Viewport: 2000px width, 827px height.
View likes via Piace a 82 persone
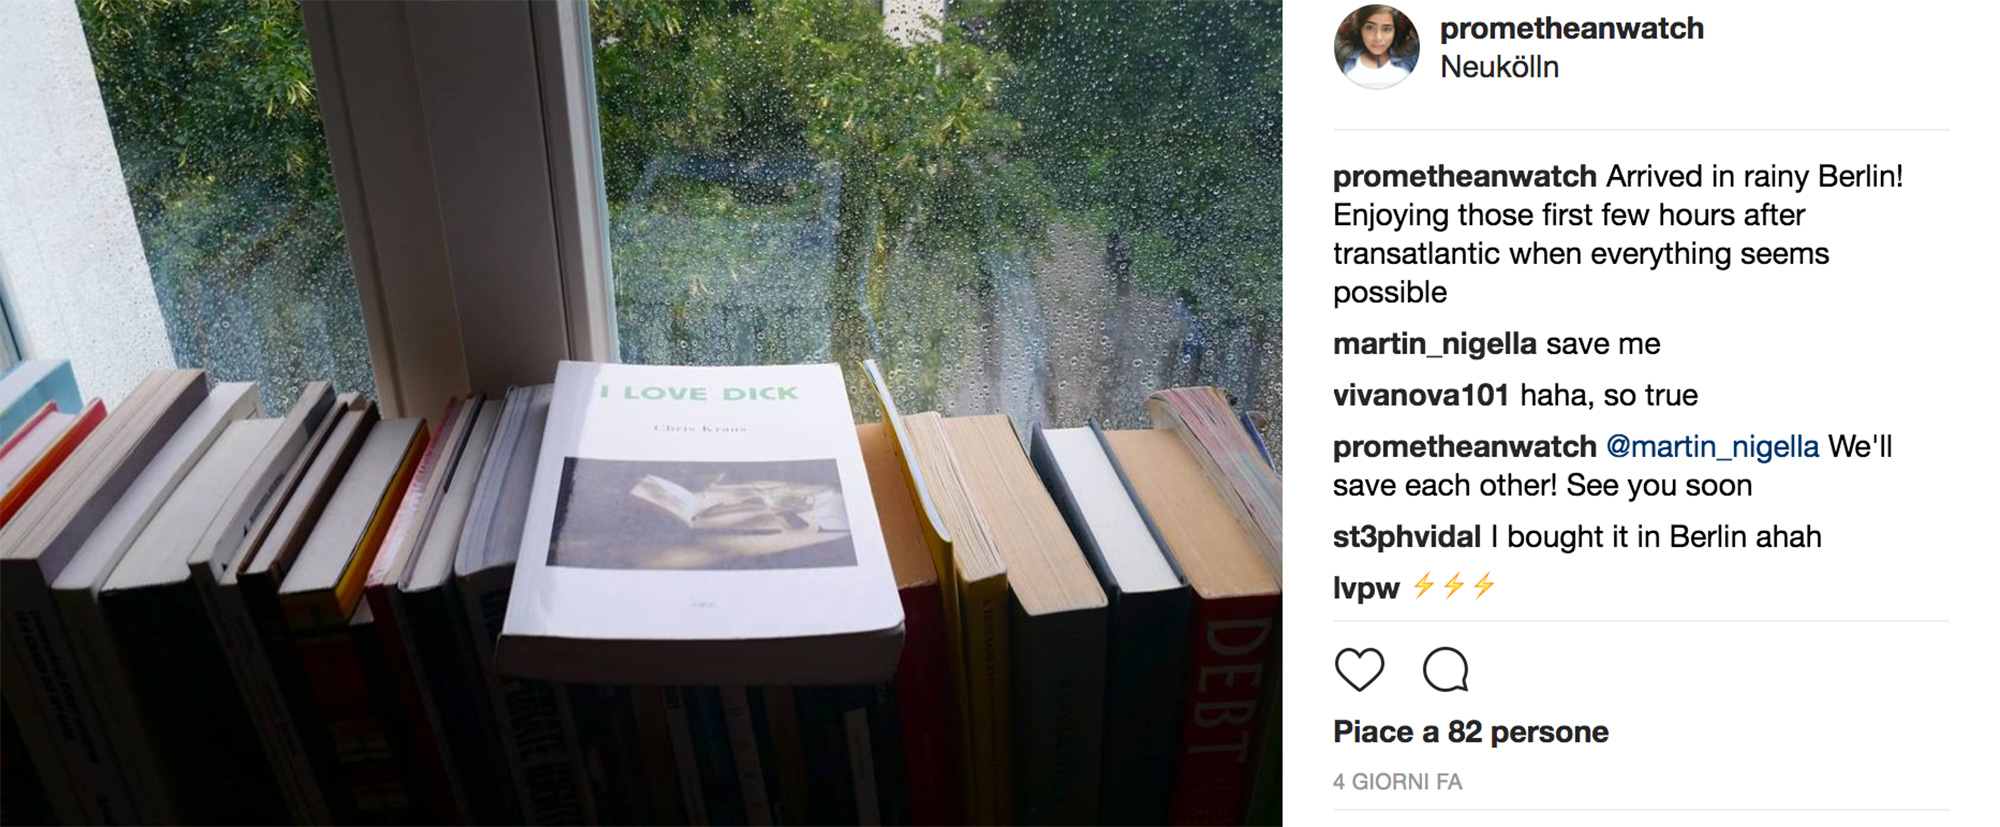(1470, 732)
